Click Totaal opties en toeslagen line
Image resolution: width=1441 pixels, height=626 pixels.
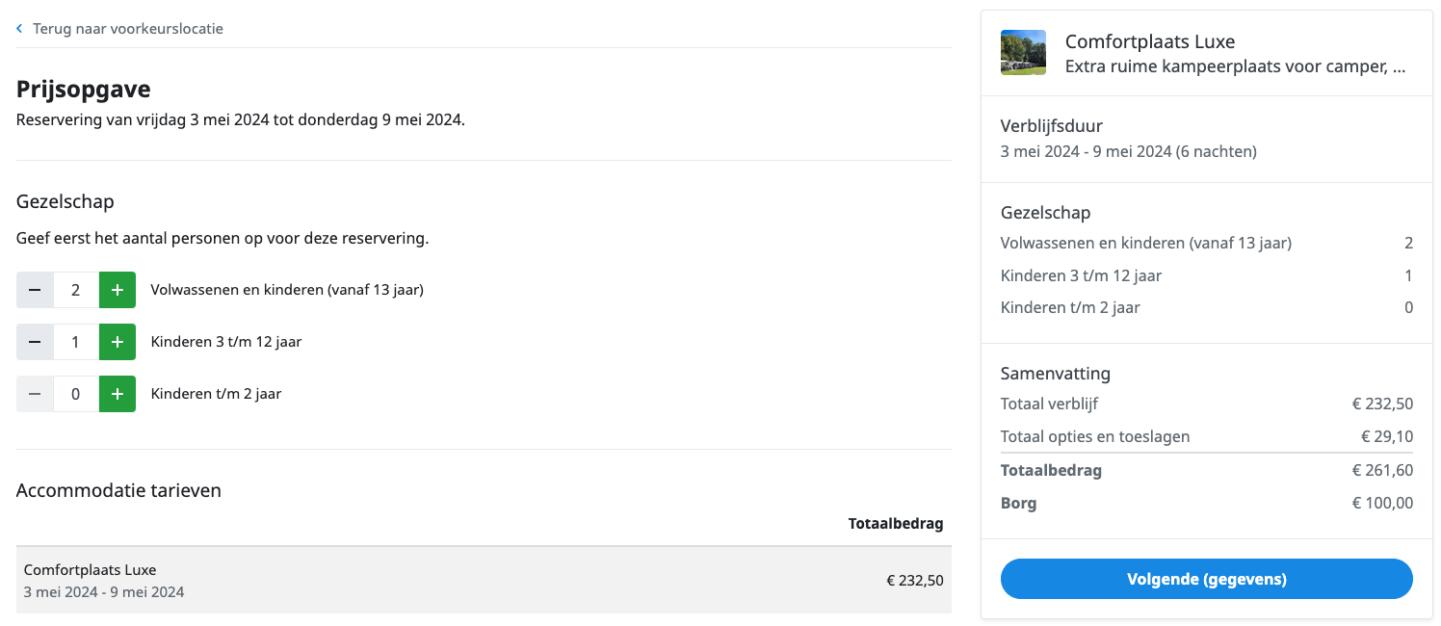click(1206, 436)
